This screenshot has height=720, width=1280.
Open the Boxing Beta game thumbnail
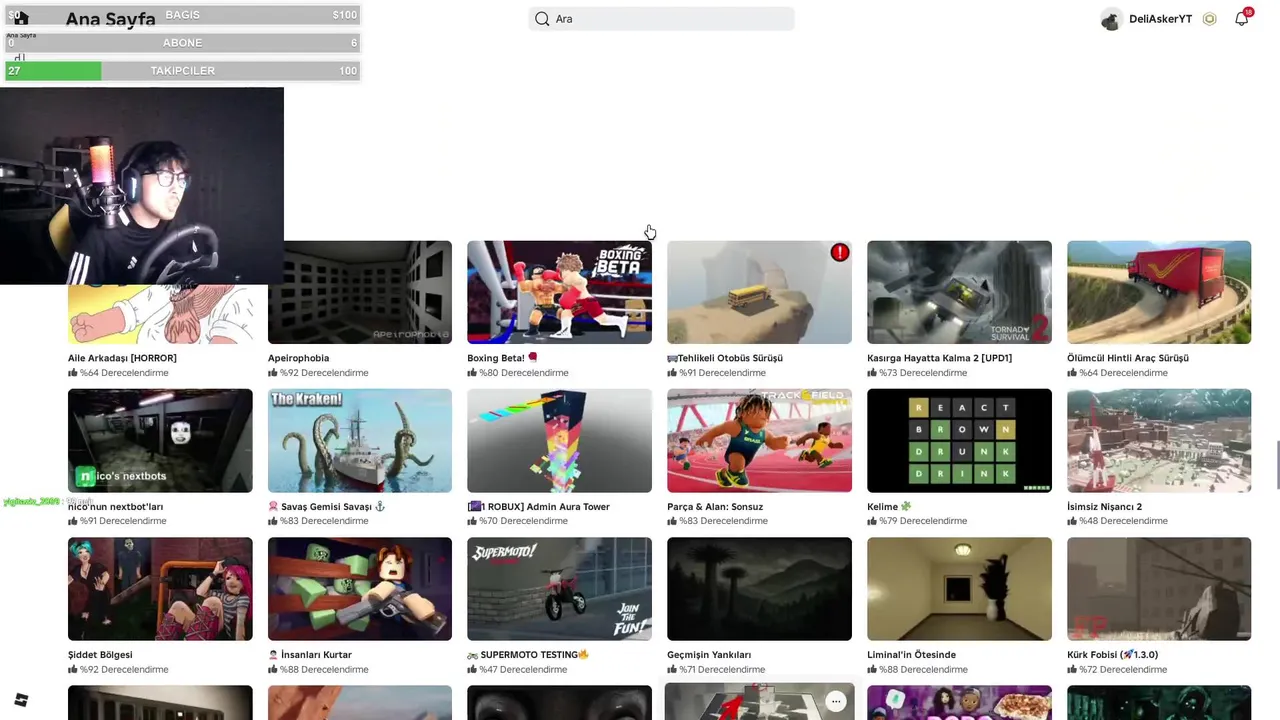pyautogui.click(x=559, y=292)
